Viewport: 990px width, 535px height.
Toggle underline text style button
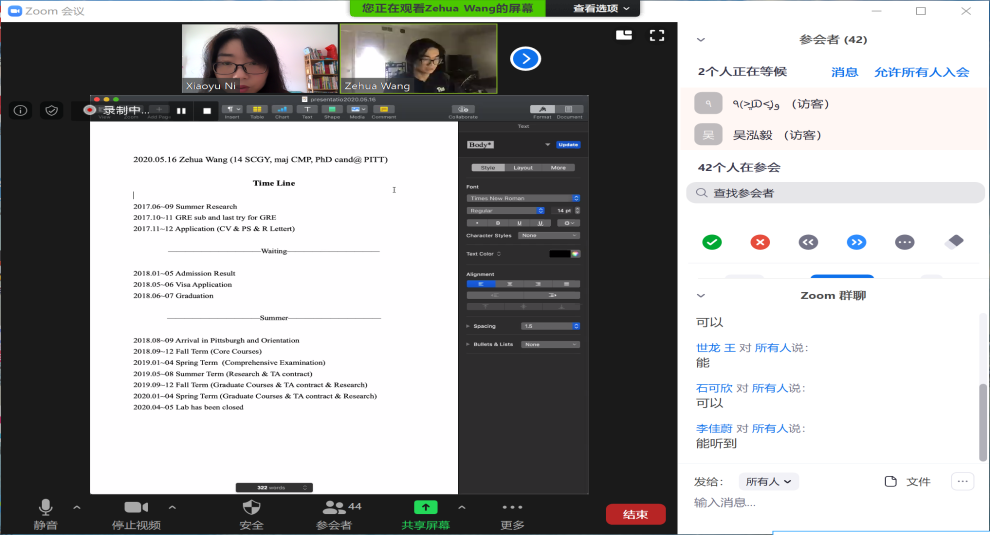pyautogui.click(x=519, y=223)
